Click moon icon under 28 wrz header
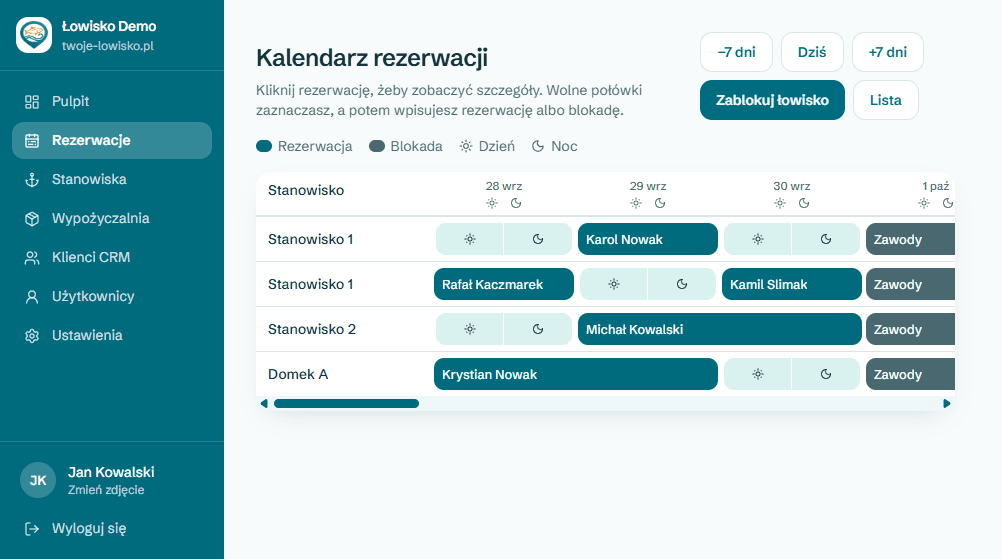Image resolution: width=1002 pixels, height=559 pixels. [x=516, y=203]
